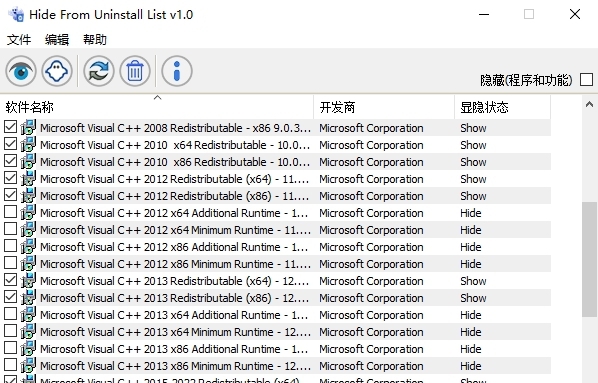598x383 pixels.
Task: Check Visual C++ 2013 x64 Minimum Runtime box
Action: [x=10, y=330]
